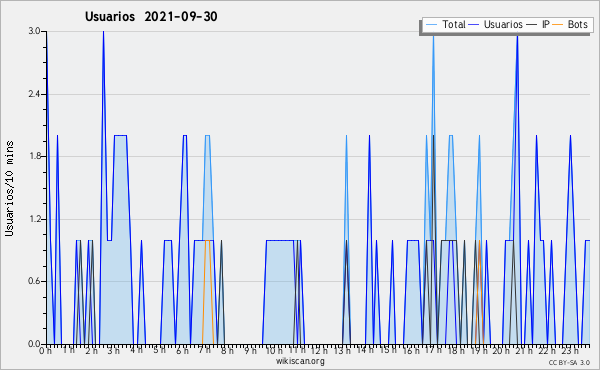The image size is (600, 370).
Task: Click the y-axis value 0.6
Action: point(34,281)
